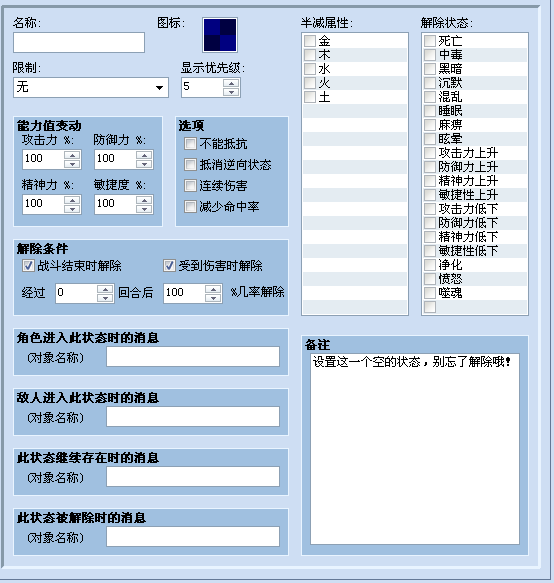Increase the %几率解除 probability value
The height and width of the screenshot is (583, 554).
click(213, 289)
